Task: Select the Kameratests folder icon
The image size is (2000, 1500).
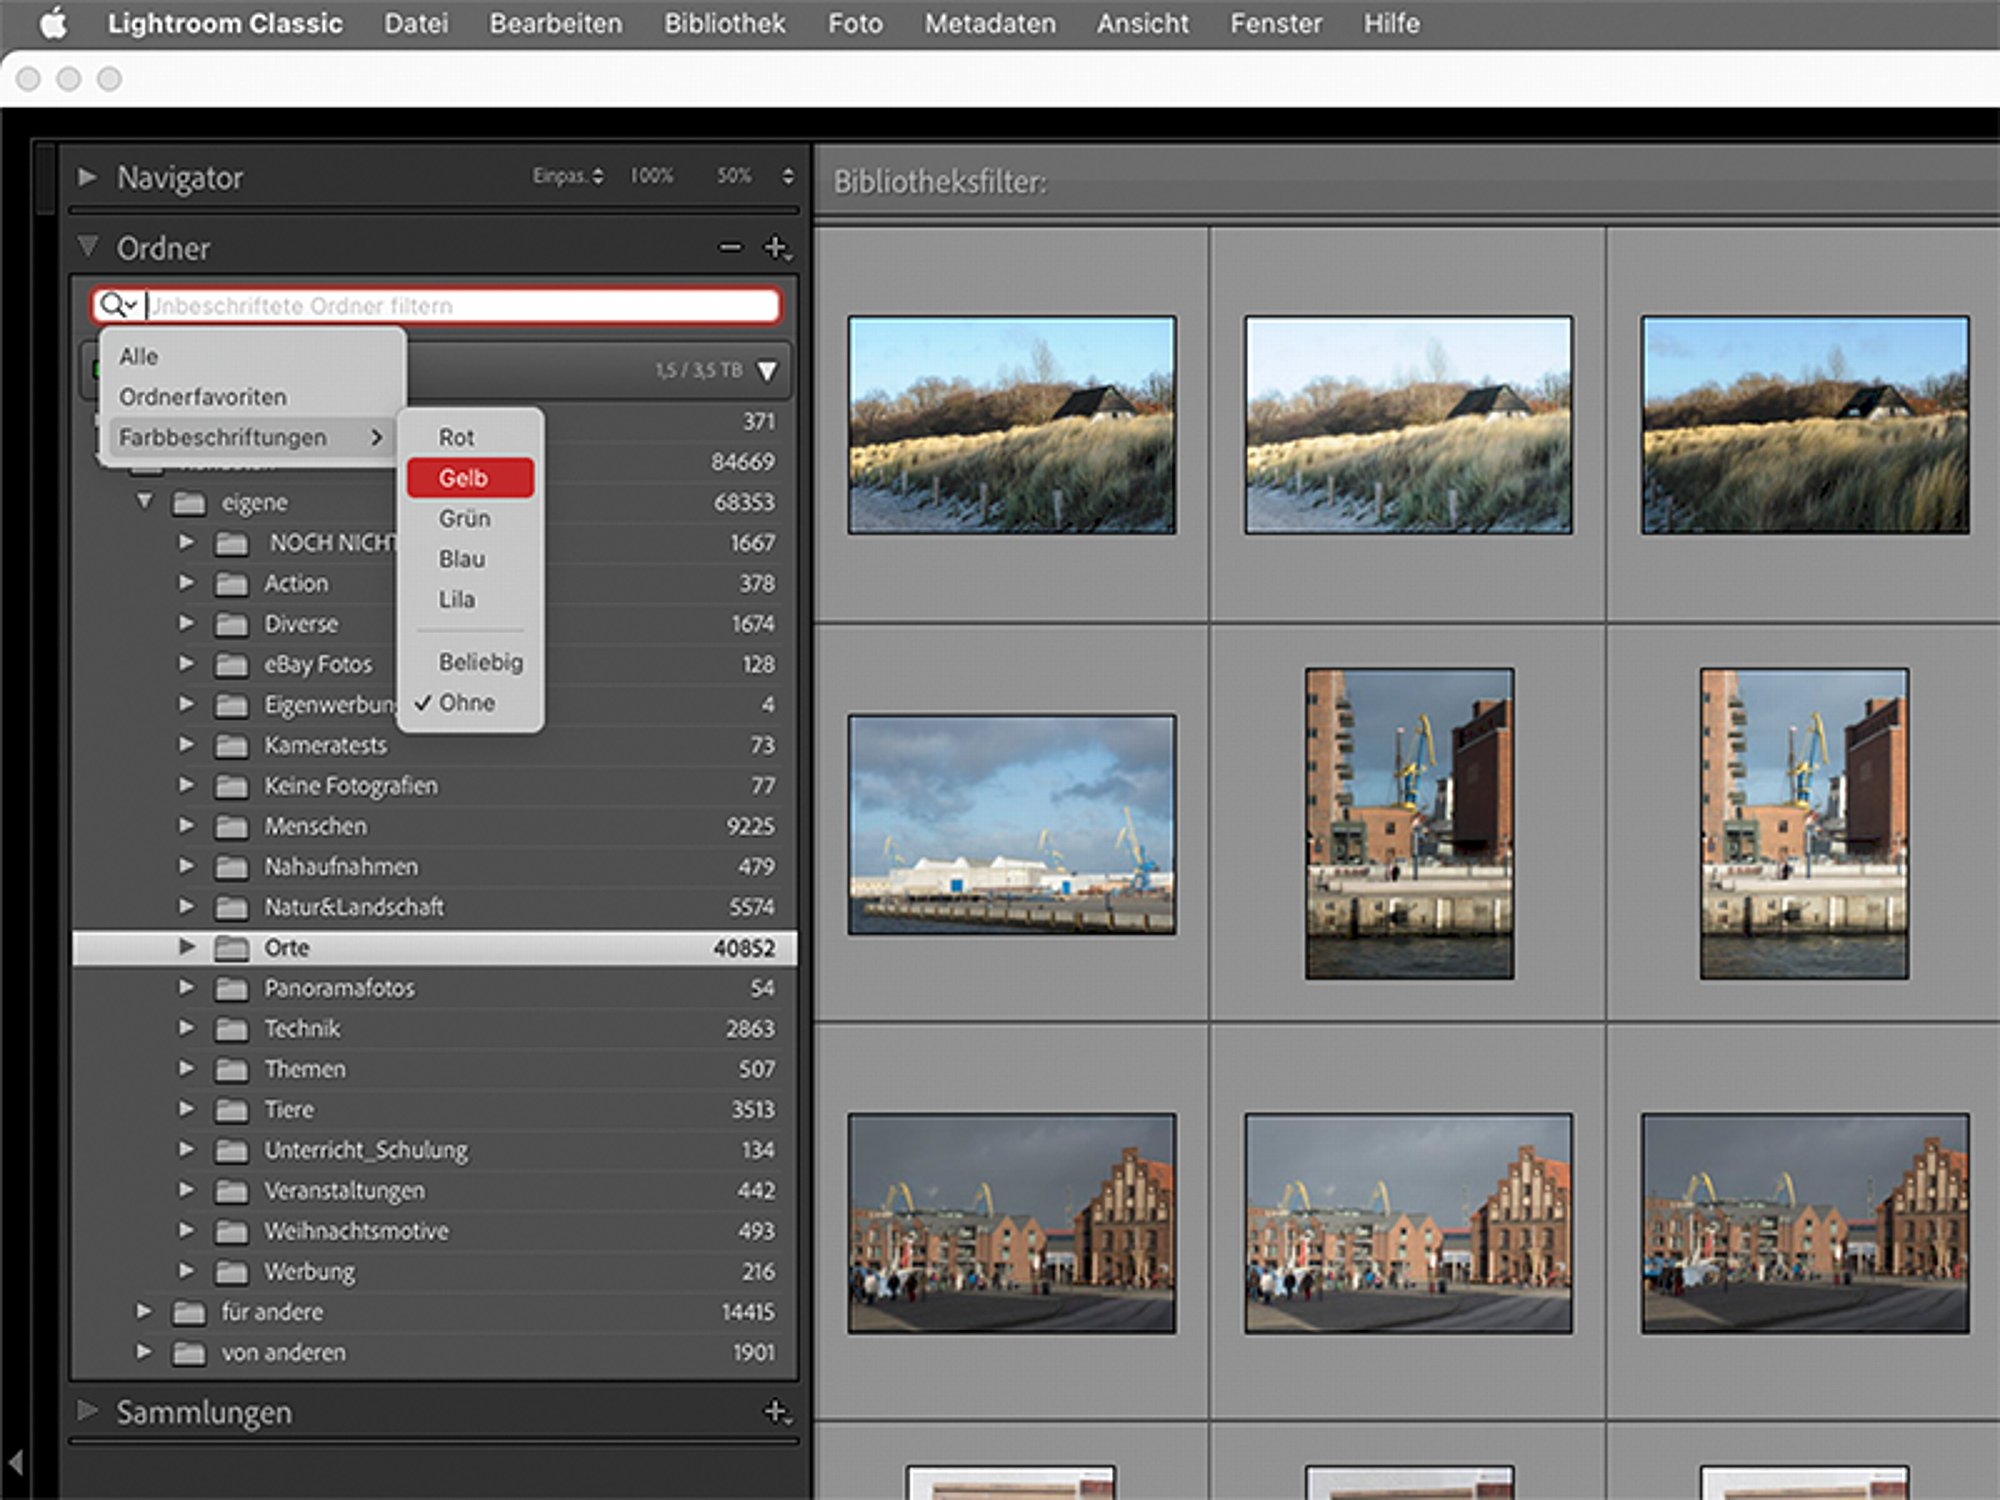Action: point(231,746)
